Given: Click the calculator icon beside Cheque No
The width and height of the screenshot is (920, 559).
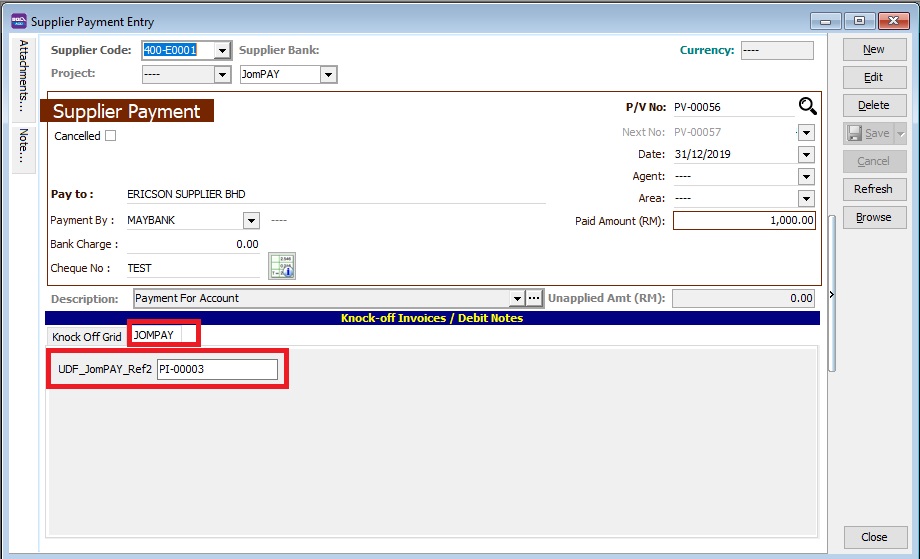Looking at the screenshot, I should coord(282,266).
